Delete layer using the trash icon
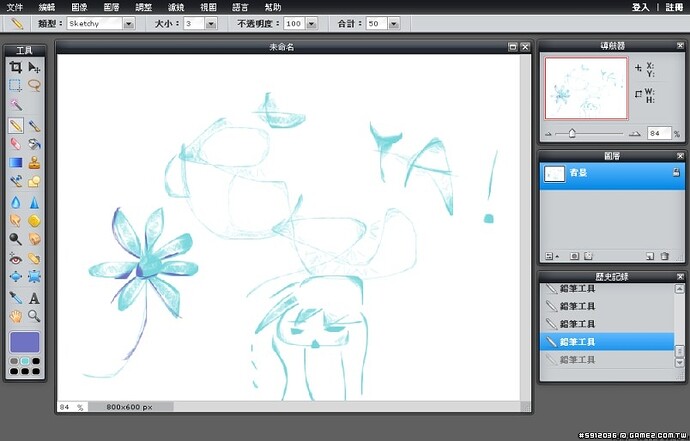Image resolution: width=690 pixels, height=441 pixels. coord(664,256)
